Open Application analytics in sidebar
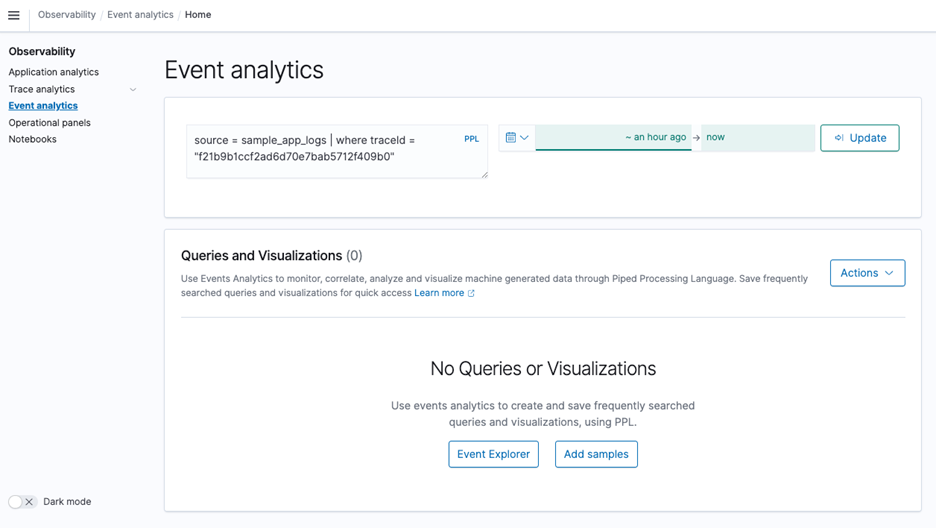This screenshot has height=528, width=936. click(54, 72)
